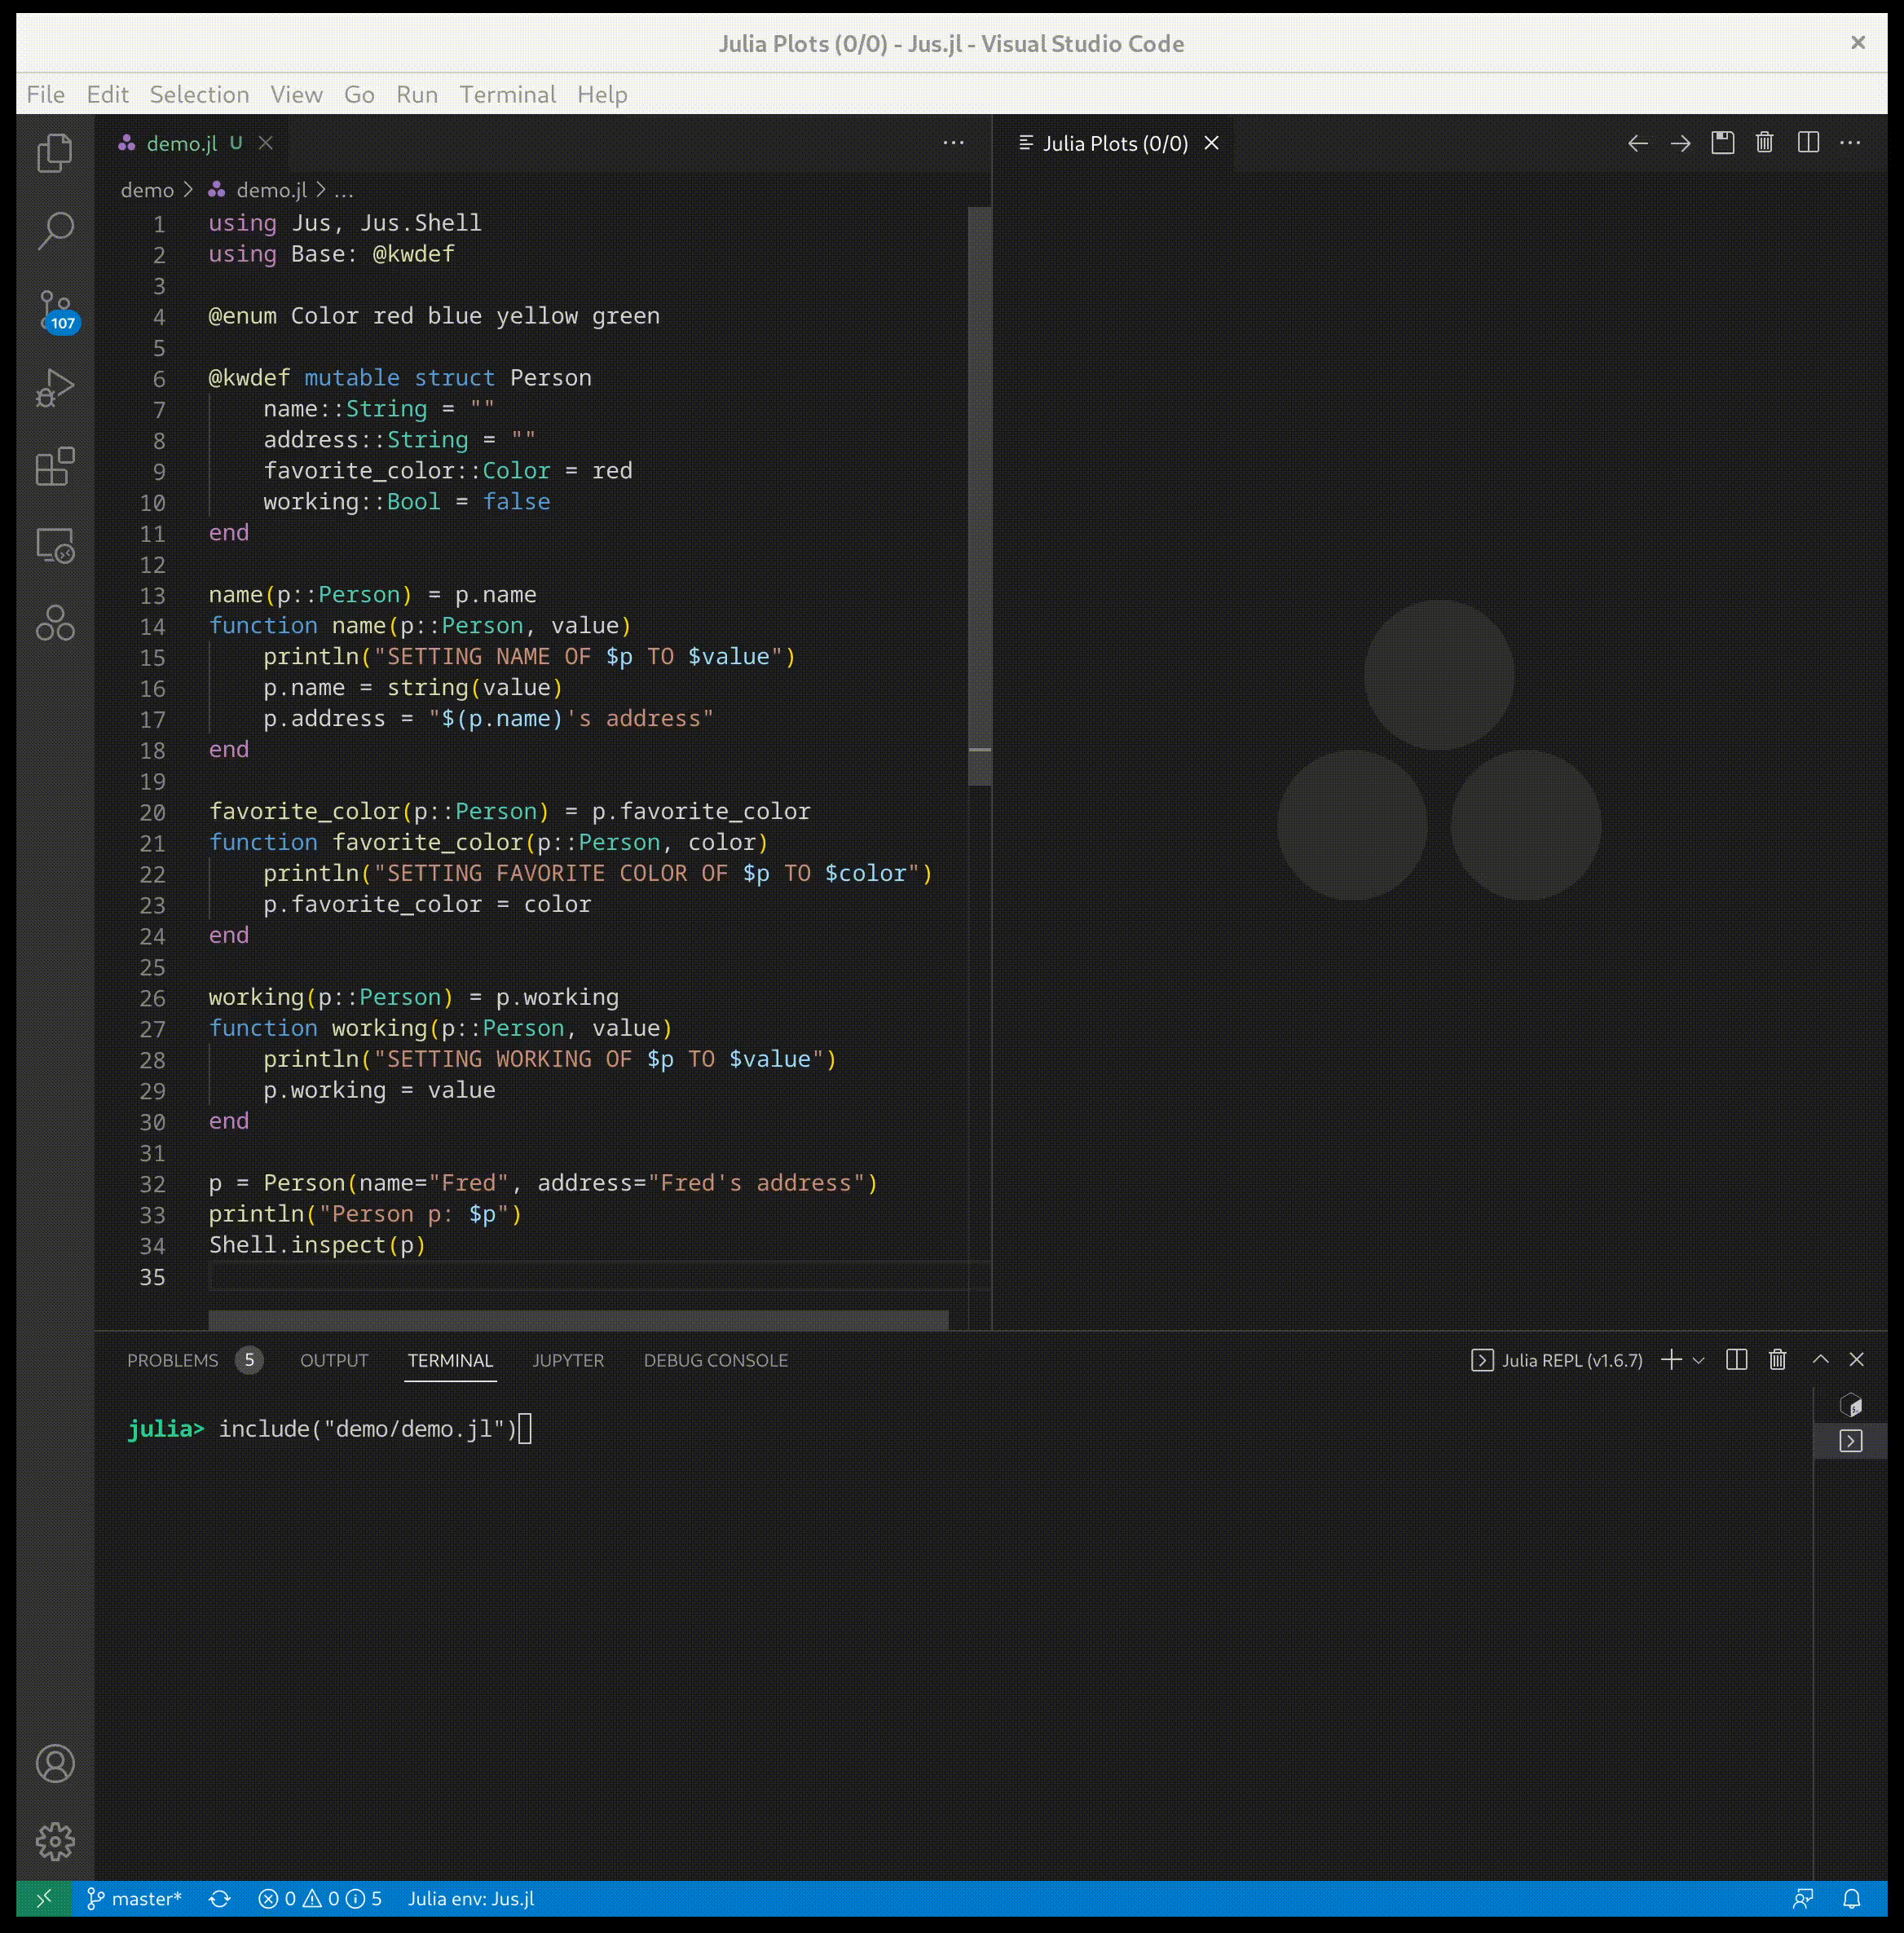The width and height of the screenshot is (1904, 1933).
Task: Open the Extensions view icon
Action: (x=55, y=466)
